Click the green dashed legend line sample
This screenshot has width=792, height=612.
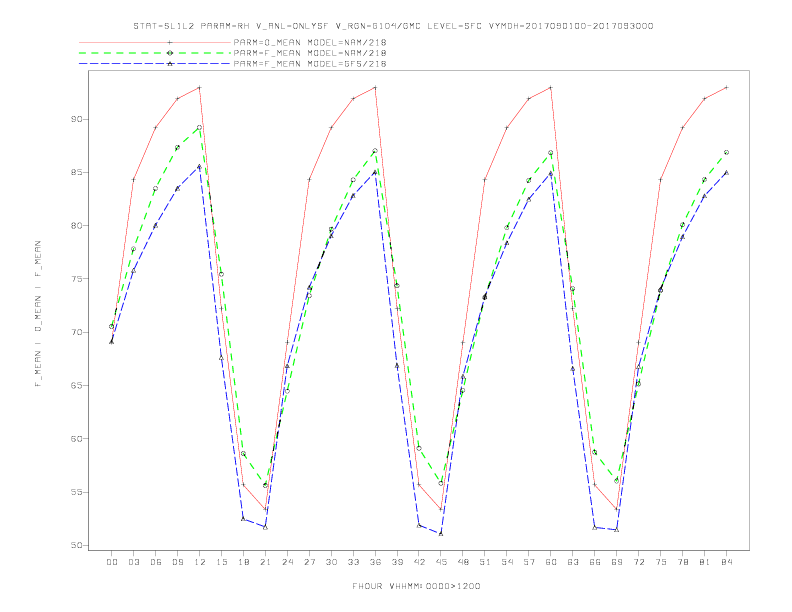click(x=155, y=53)
